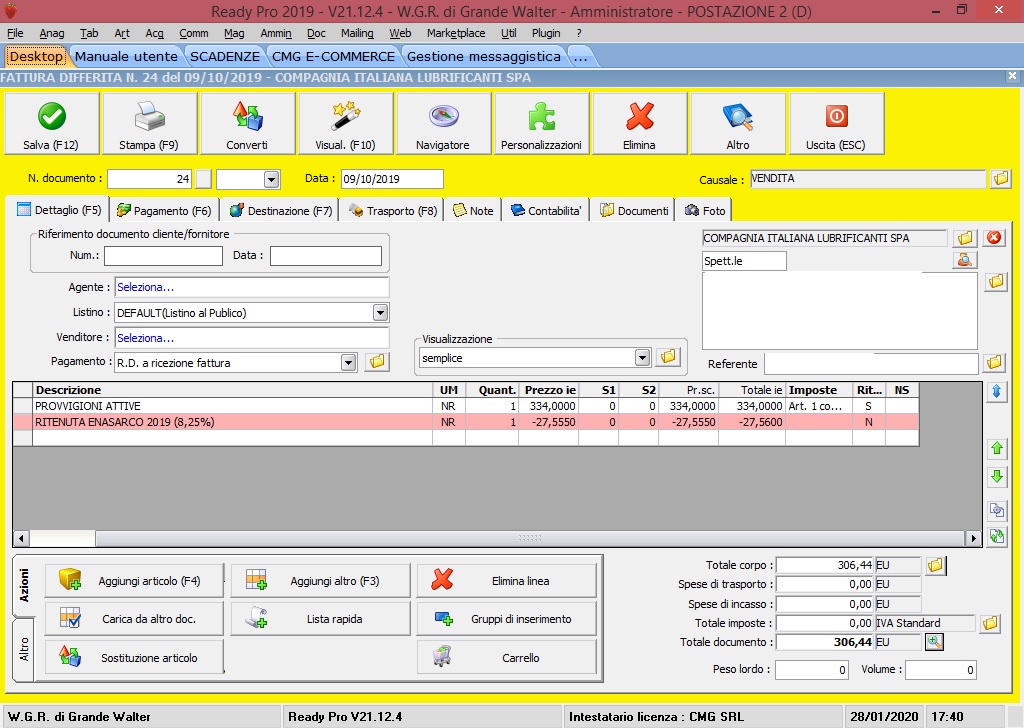Click Riferimento documento Num. field
Viewport: 1024px width, 728px height.
click(163, 255)
